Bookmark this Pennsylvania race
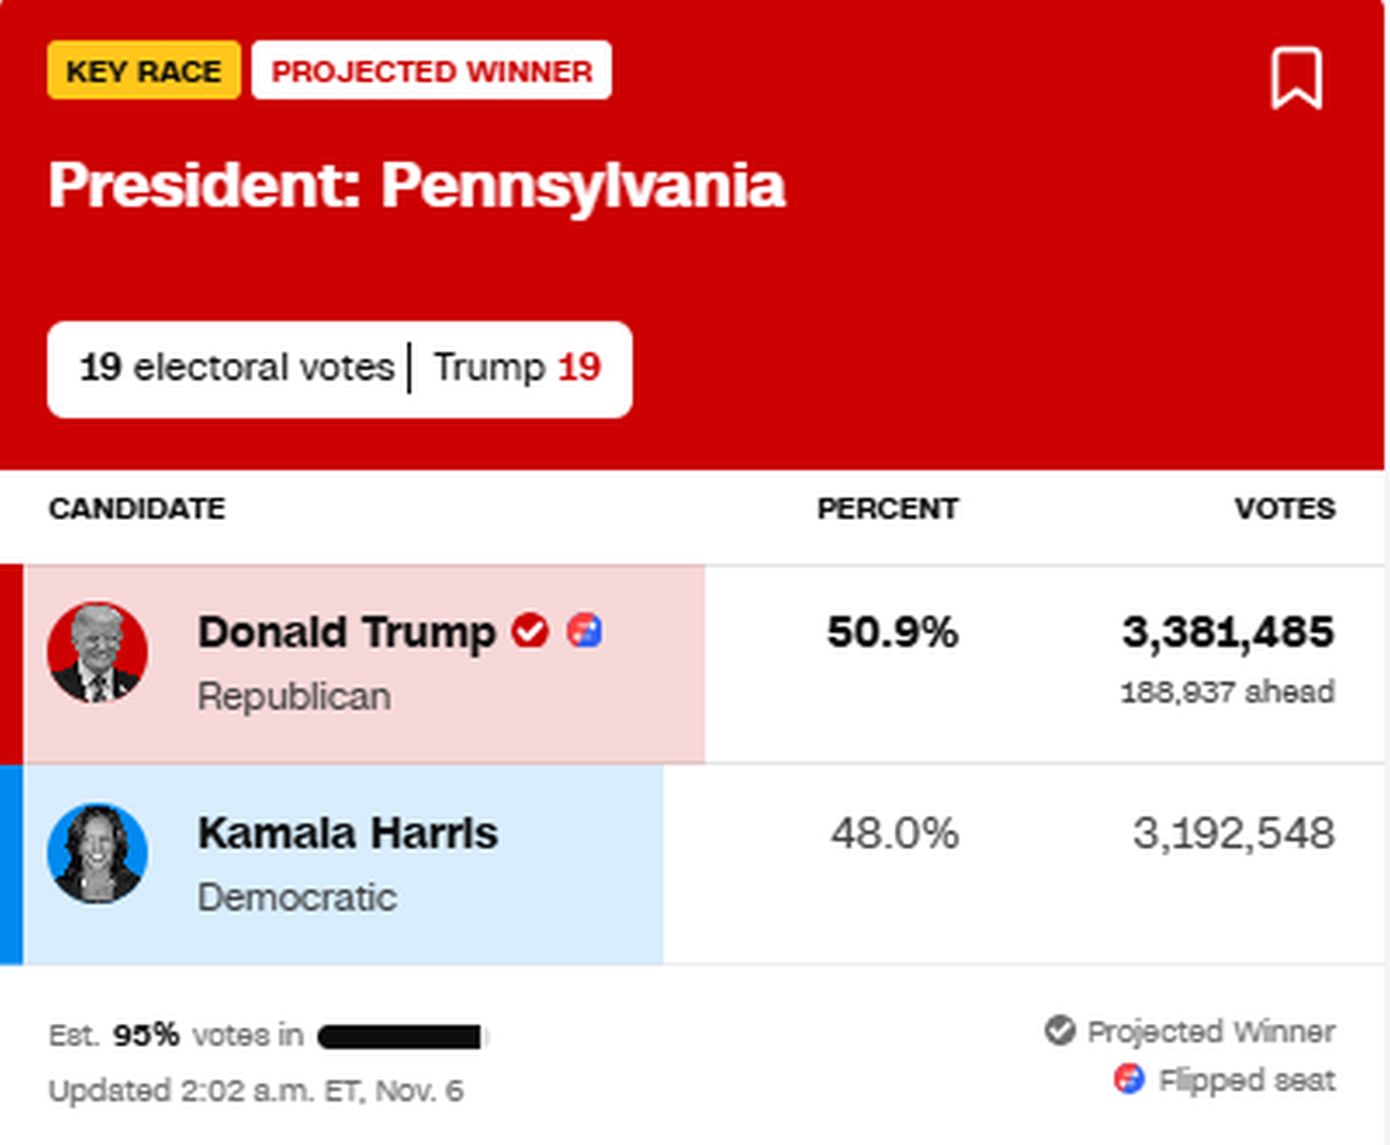The image size is (1390, 1145). point(1296,77)
